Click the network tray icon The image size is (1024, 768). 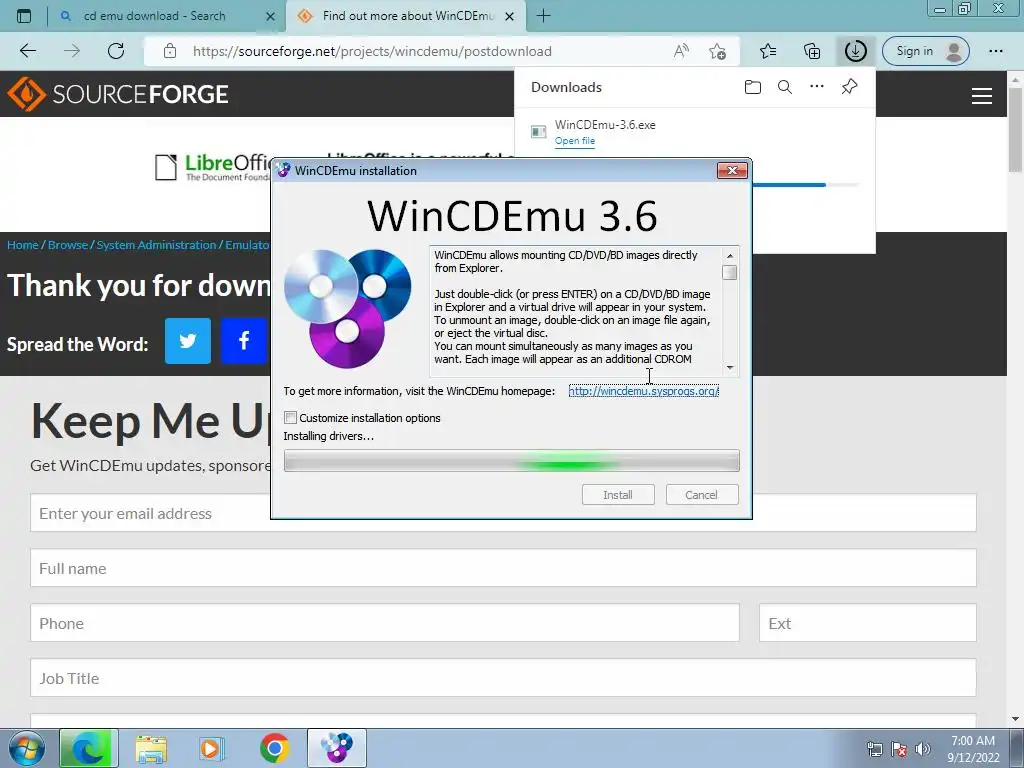click(874, 749)
